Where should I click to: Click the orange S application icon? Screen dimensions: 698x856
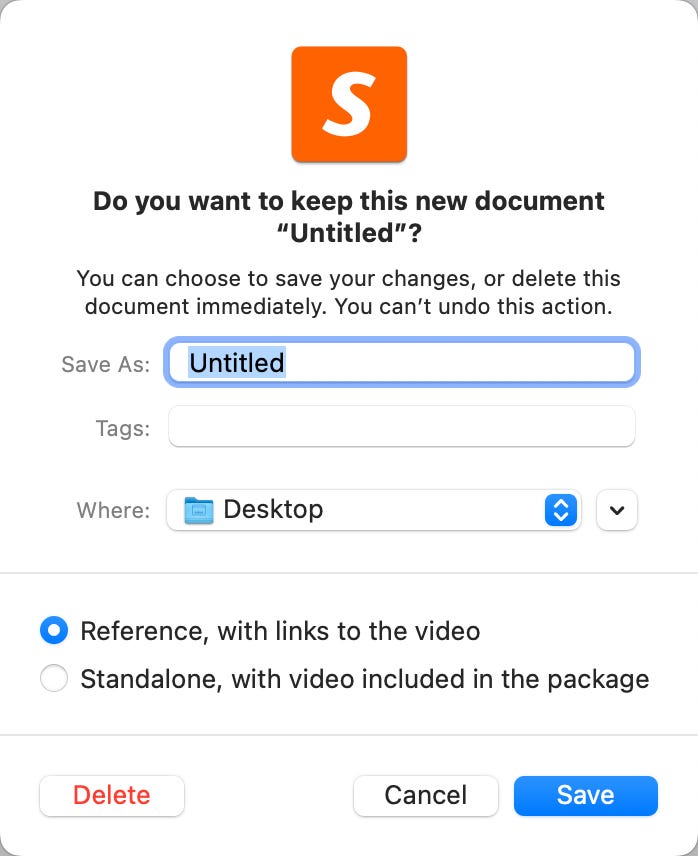(349, 104)
